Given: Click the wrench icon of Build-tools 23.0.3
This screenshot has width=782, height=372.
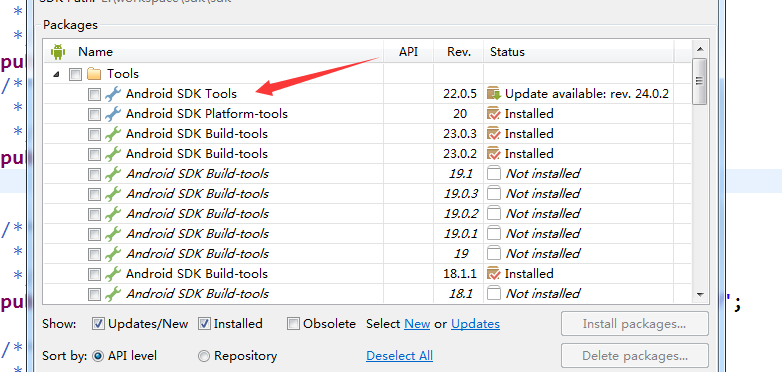Looking at the screenshot, I should tap(113, 134).
